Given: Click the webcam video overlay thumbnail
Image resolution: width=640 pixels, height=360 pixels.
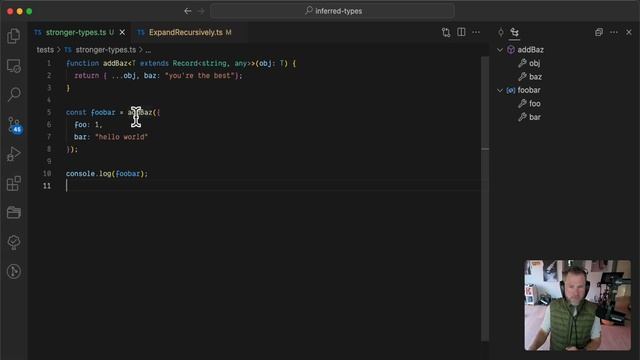Looking at the screenshot, I should 577,305.
